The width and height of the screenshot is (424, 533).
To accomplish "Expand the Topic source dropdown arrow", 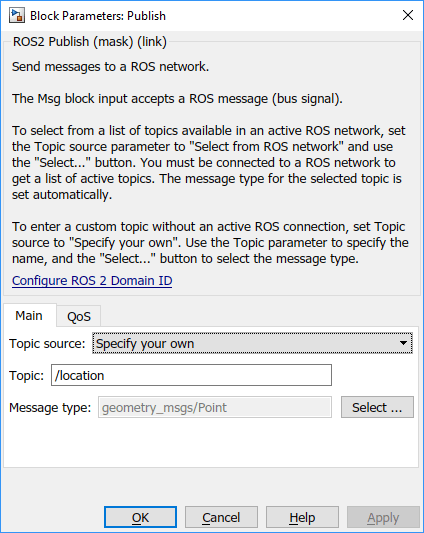I will coord(403,343).
